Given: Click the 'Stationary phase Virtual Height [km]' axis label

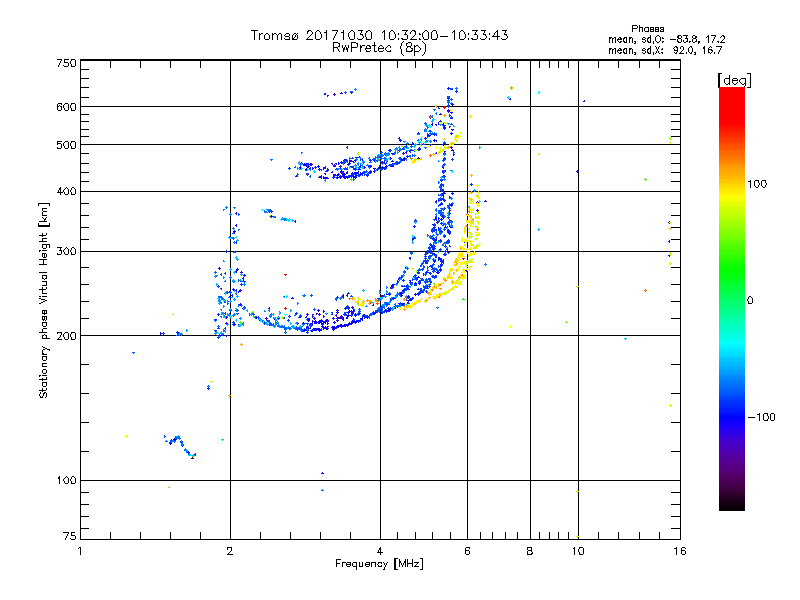Looking at the screenshot, I should click(43, 300).
